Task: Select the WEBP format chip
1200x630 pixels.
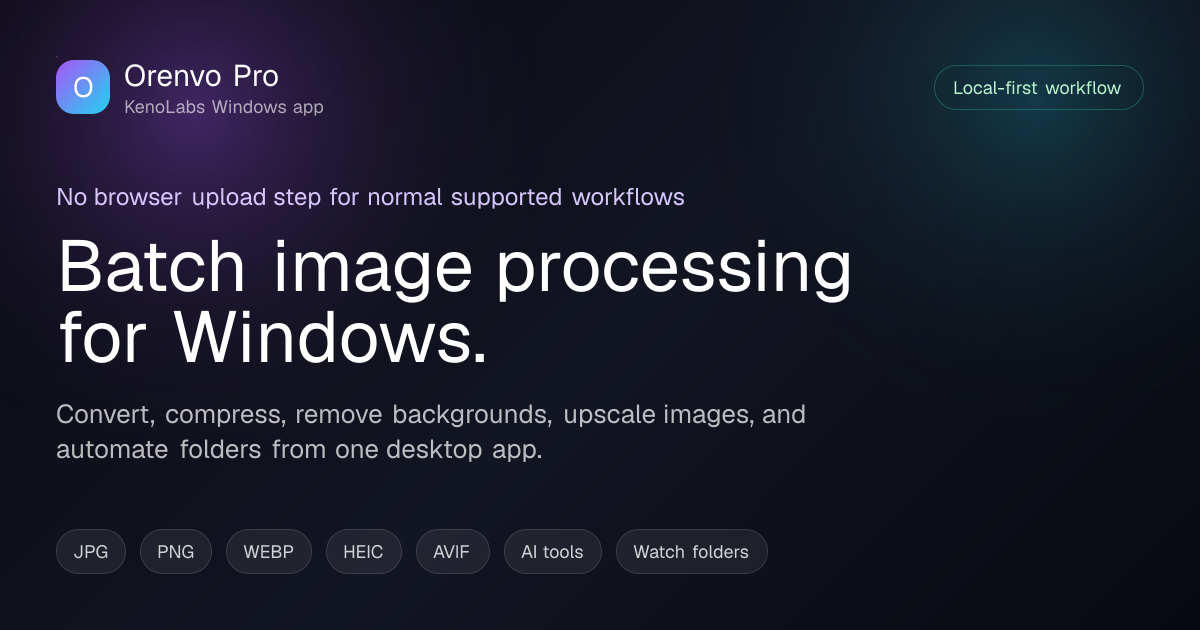Action: (269, 552)
